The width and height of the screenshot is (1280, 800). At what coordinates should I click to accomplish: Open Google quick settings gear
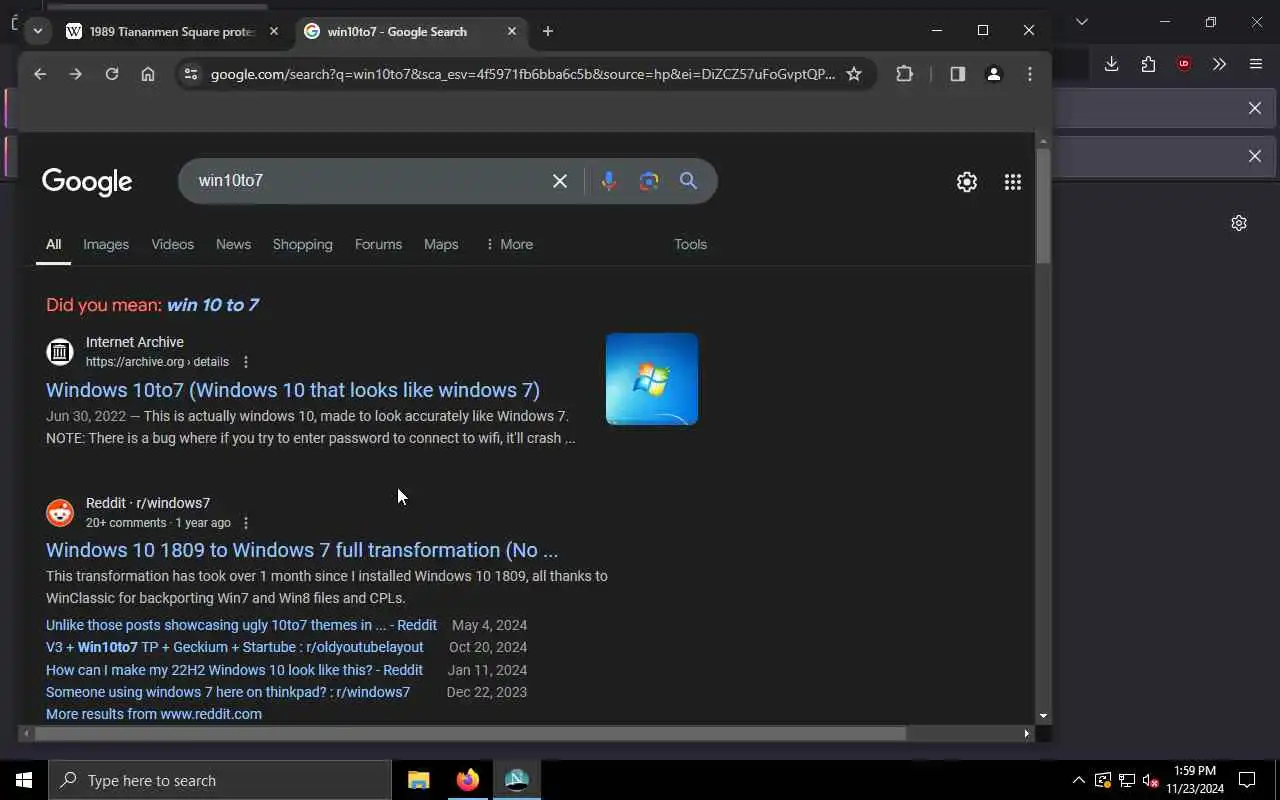pos(967,182)
